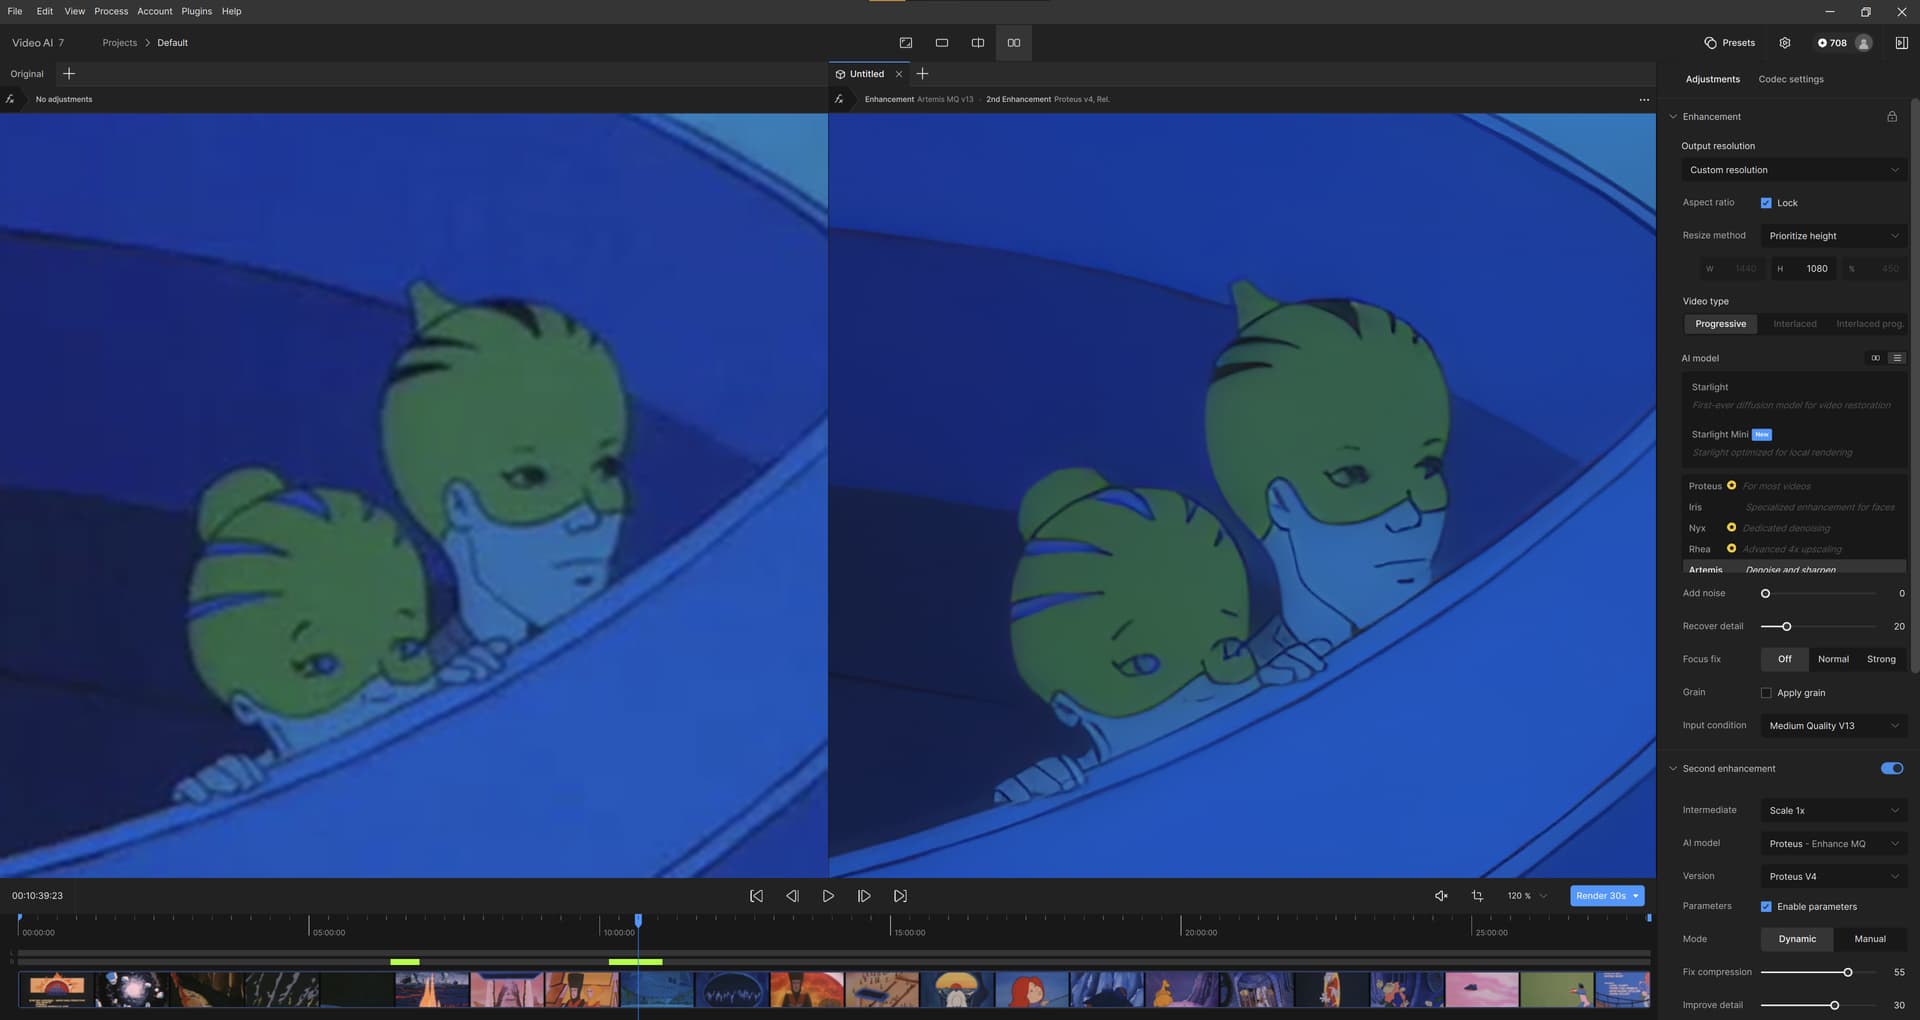Collapse the Enhancement section
Viewport: 1920px width, 1020px height.
(x=1673, y=117)
